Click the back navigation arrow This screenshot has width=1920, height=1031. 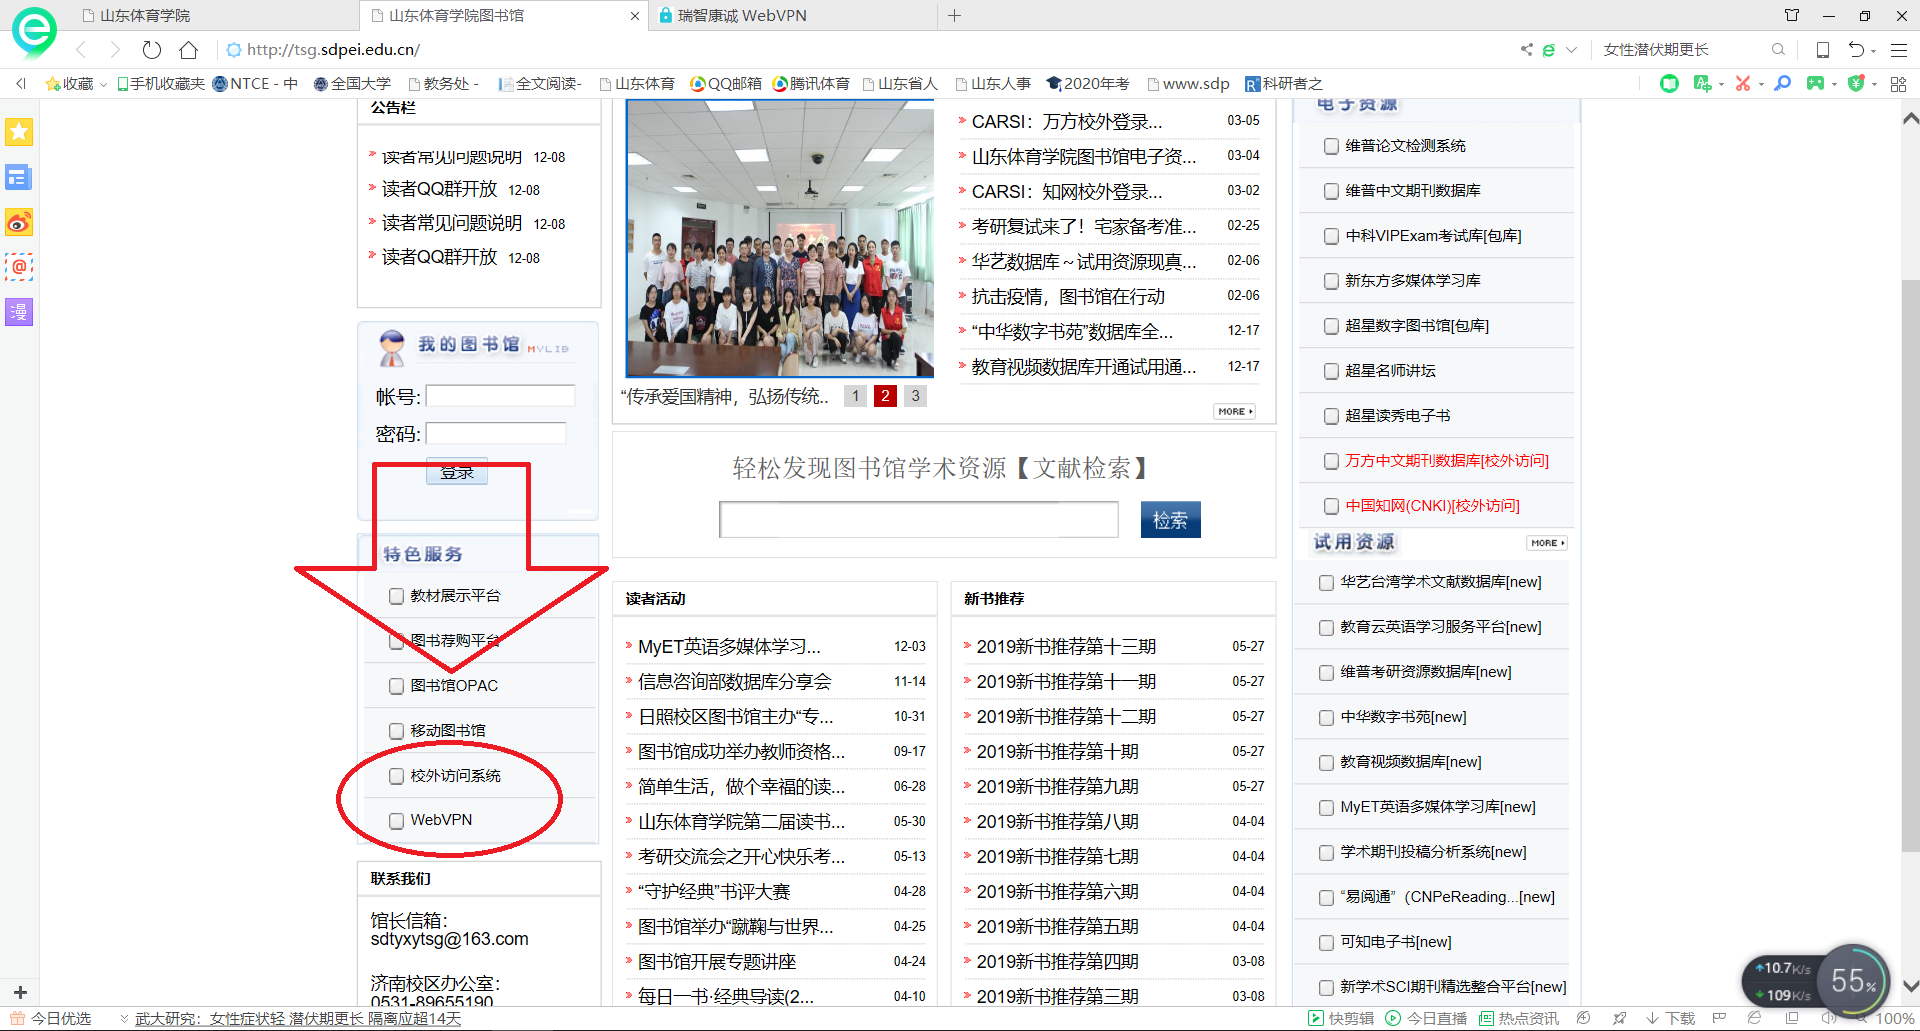click(81, 49)
